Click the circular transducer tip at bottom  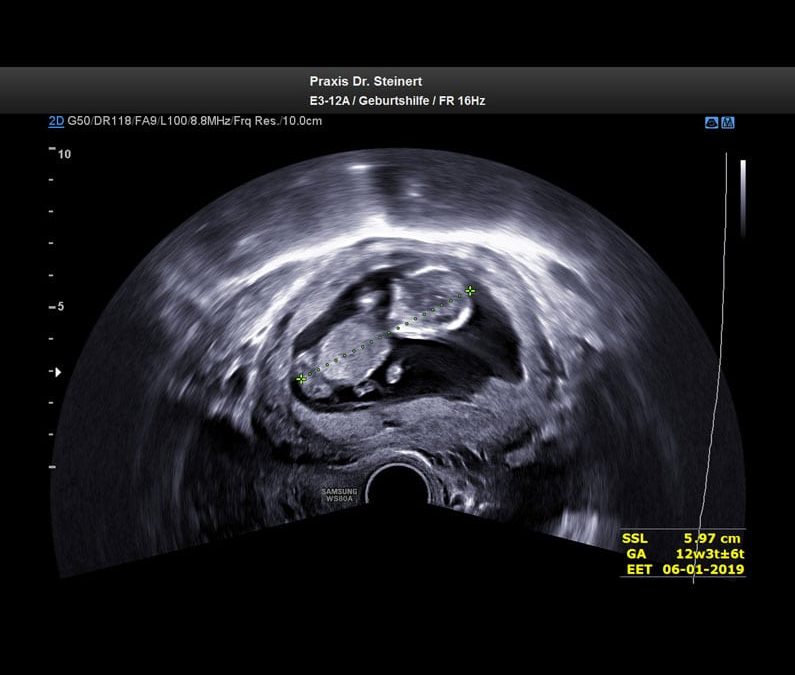tap(397, 487)
